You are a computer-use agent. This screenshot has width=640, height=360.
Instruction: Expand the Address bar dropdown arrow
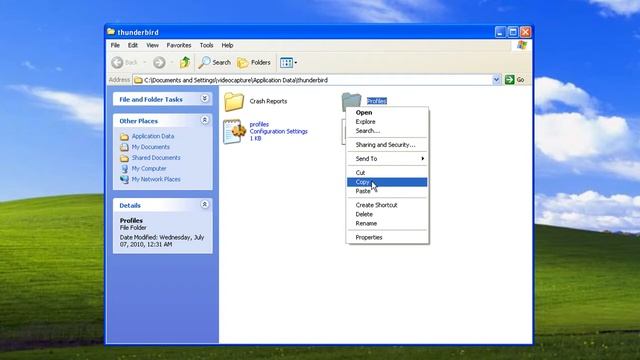496,80
